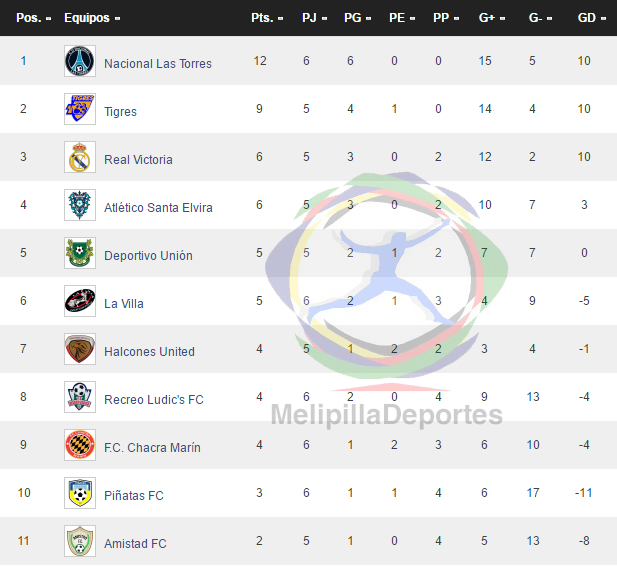The image size is (617, 567).
Task: Open the Nacional Las Torres link
Action: (x=158, y=64)
